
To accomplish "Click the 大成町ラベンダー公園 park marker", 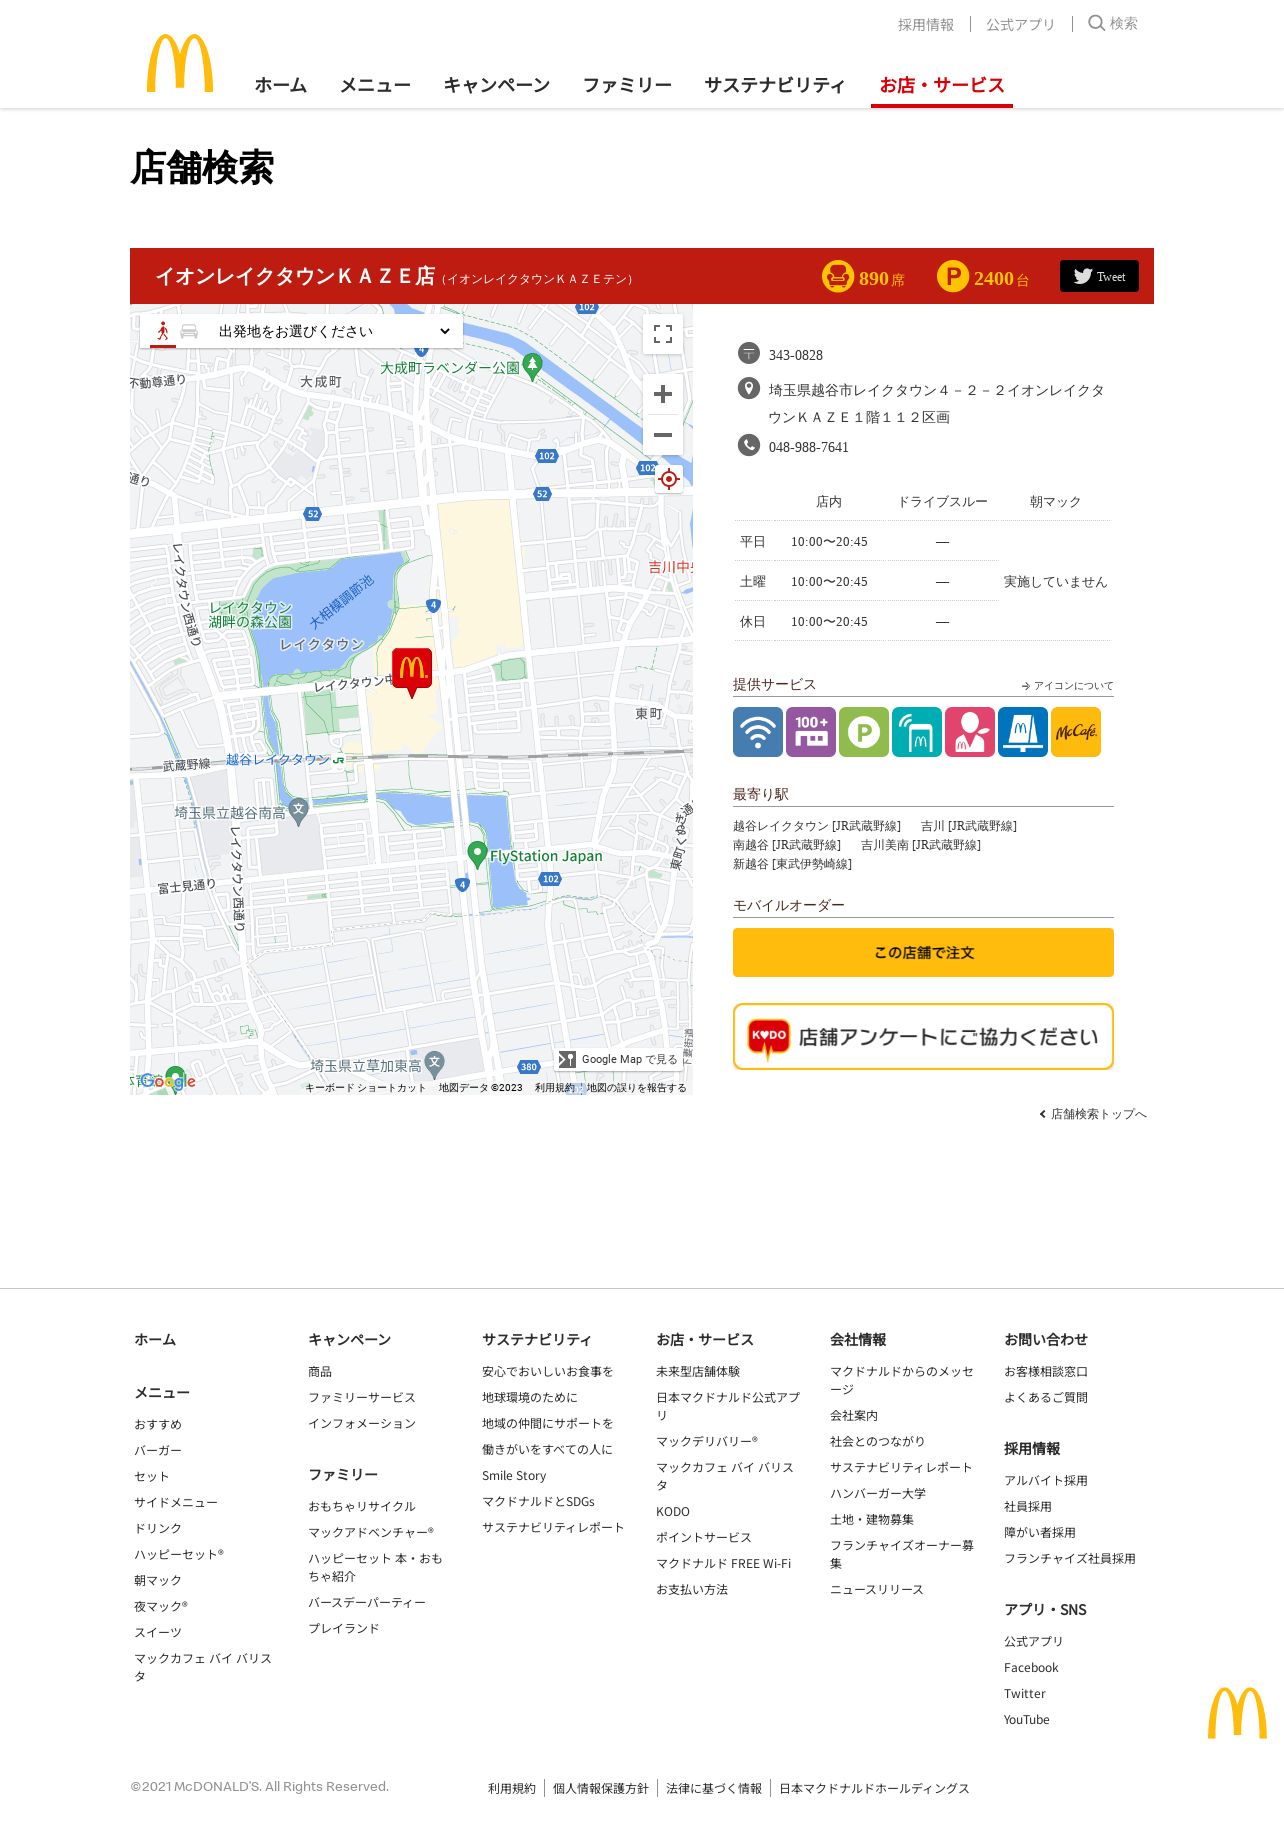I will 533,367.
